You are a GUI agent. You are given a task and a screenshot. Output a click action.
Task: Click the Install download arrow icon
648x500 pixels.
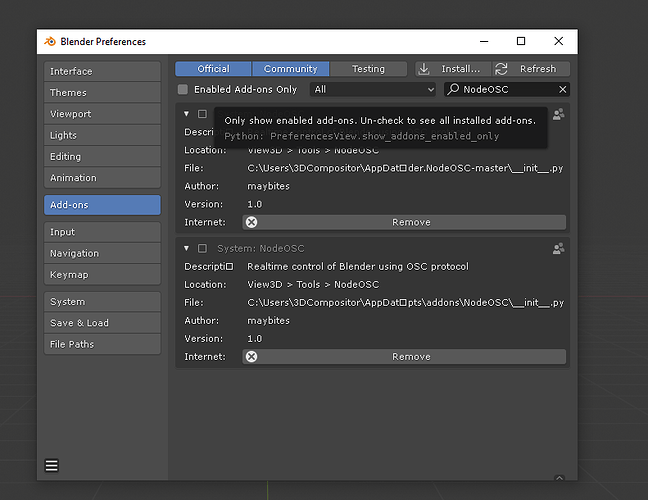pos(424,69)
